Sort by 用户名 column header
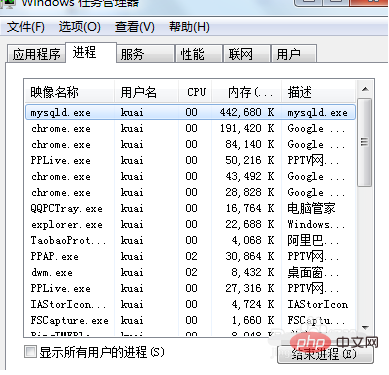 146,92
